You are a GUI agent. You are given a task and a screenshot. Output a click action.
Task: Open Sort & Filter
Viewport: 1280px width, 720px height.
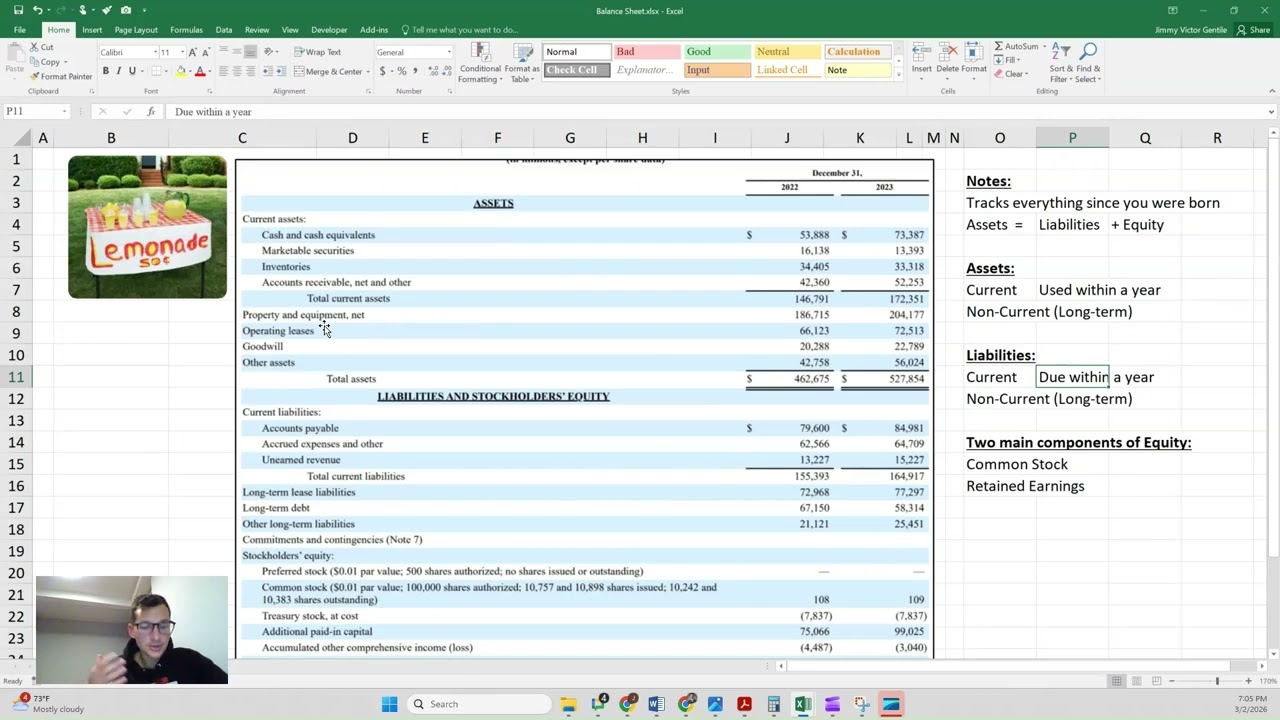tap(1060, 62)
